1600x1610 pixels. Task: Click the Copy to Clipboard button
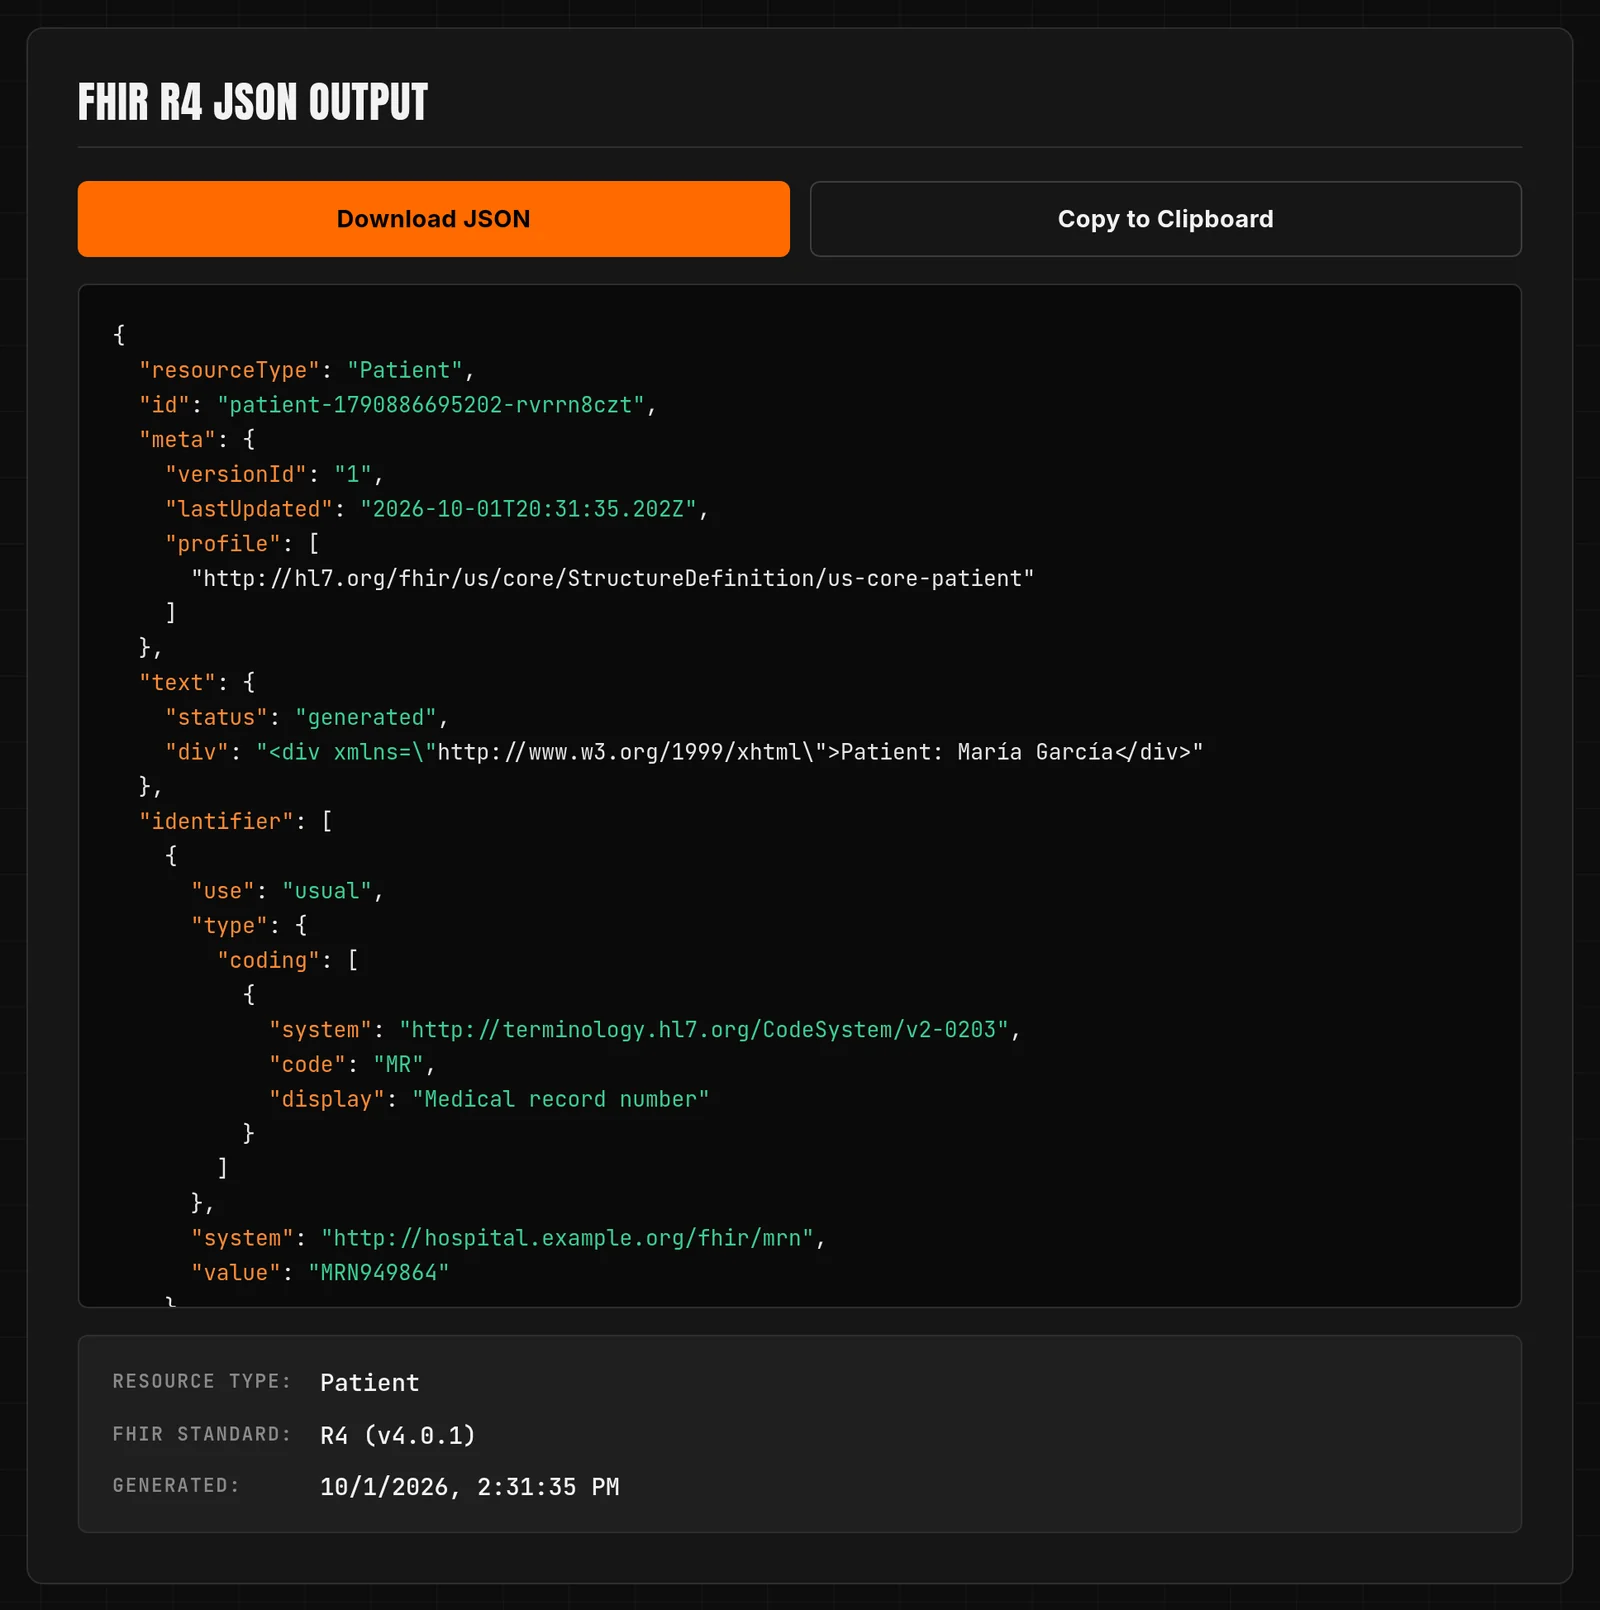(x=1165, y=219)
